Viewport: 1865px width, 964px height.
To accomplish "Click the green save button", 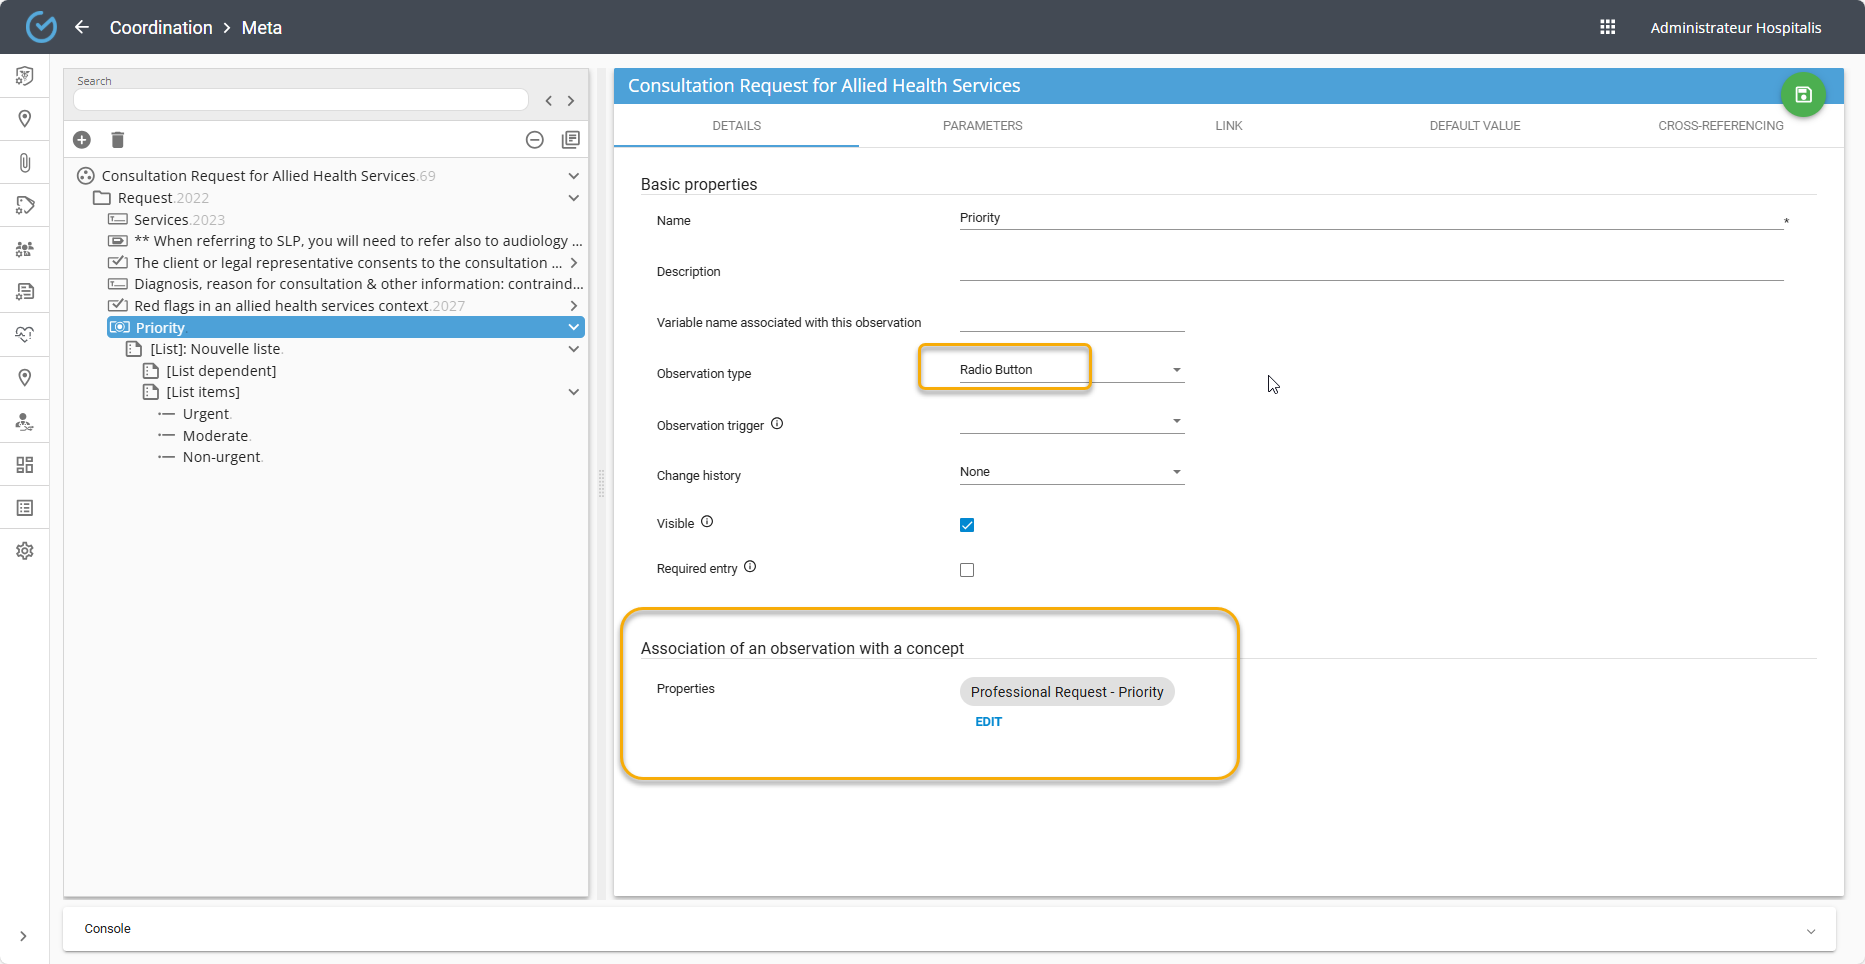I will pos(1803,95).
